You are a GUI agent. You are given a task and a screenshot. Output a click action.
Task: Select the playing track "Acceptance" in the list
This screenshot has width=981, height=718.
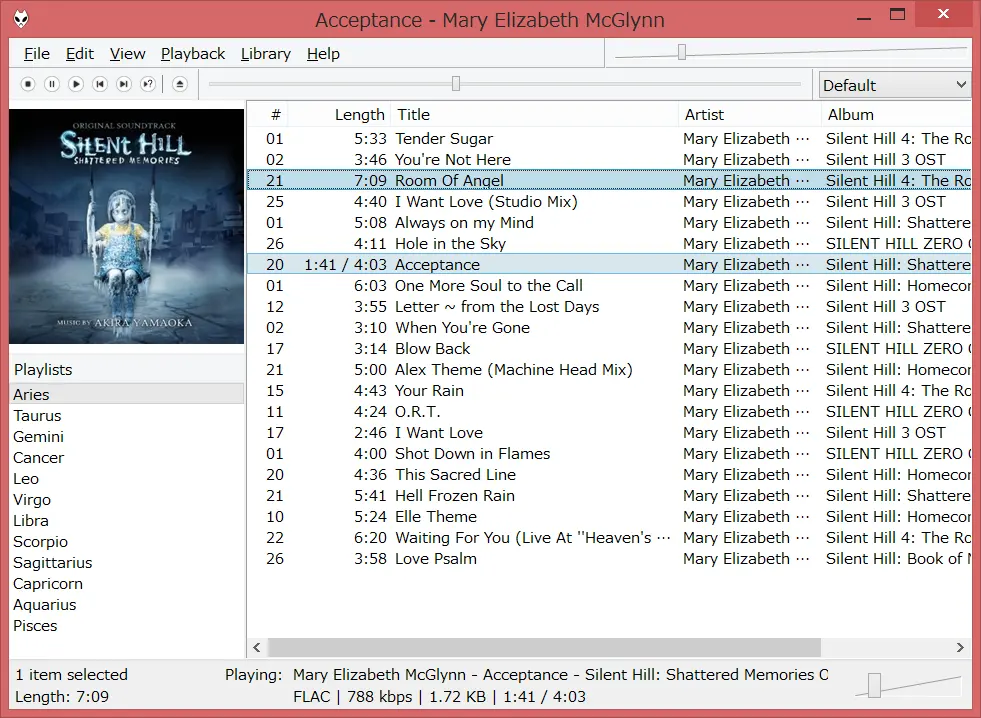pyautogui.click(x=609, y=265)
